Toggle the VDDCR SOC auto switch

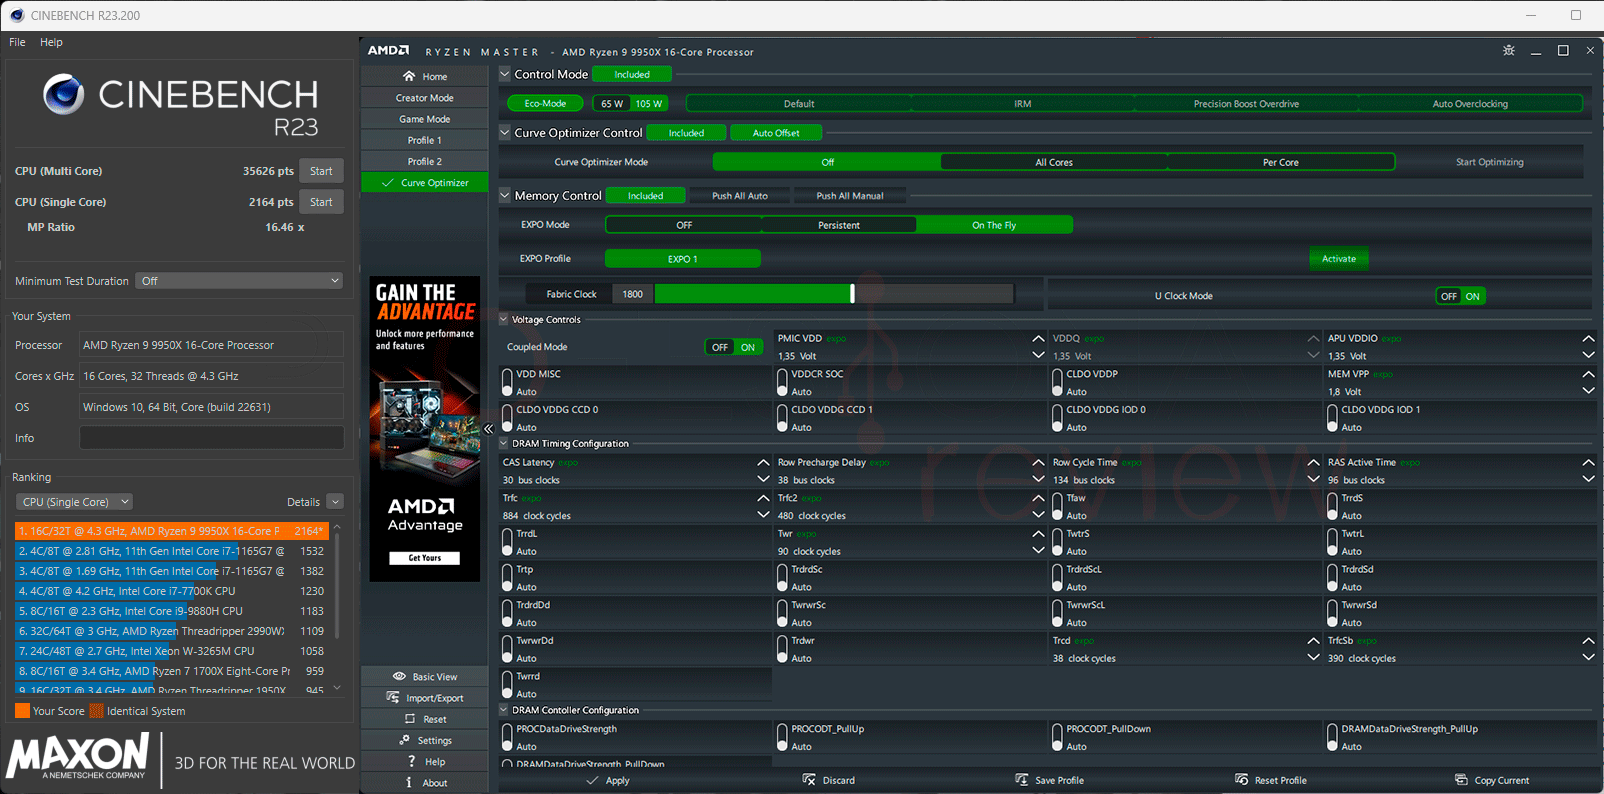(782, 382)
